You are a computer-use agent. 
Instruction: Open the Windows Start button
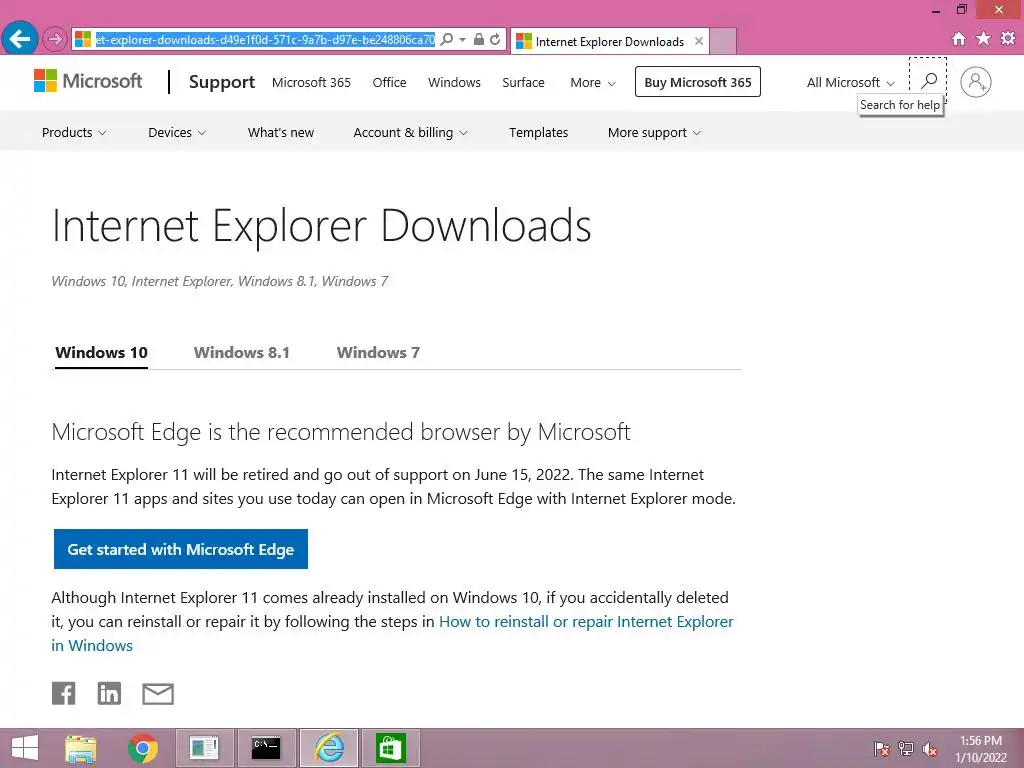(25, 748)
